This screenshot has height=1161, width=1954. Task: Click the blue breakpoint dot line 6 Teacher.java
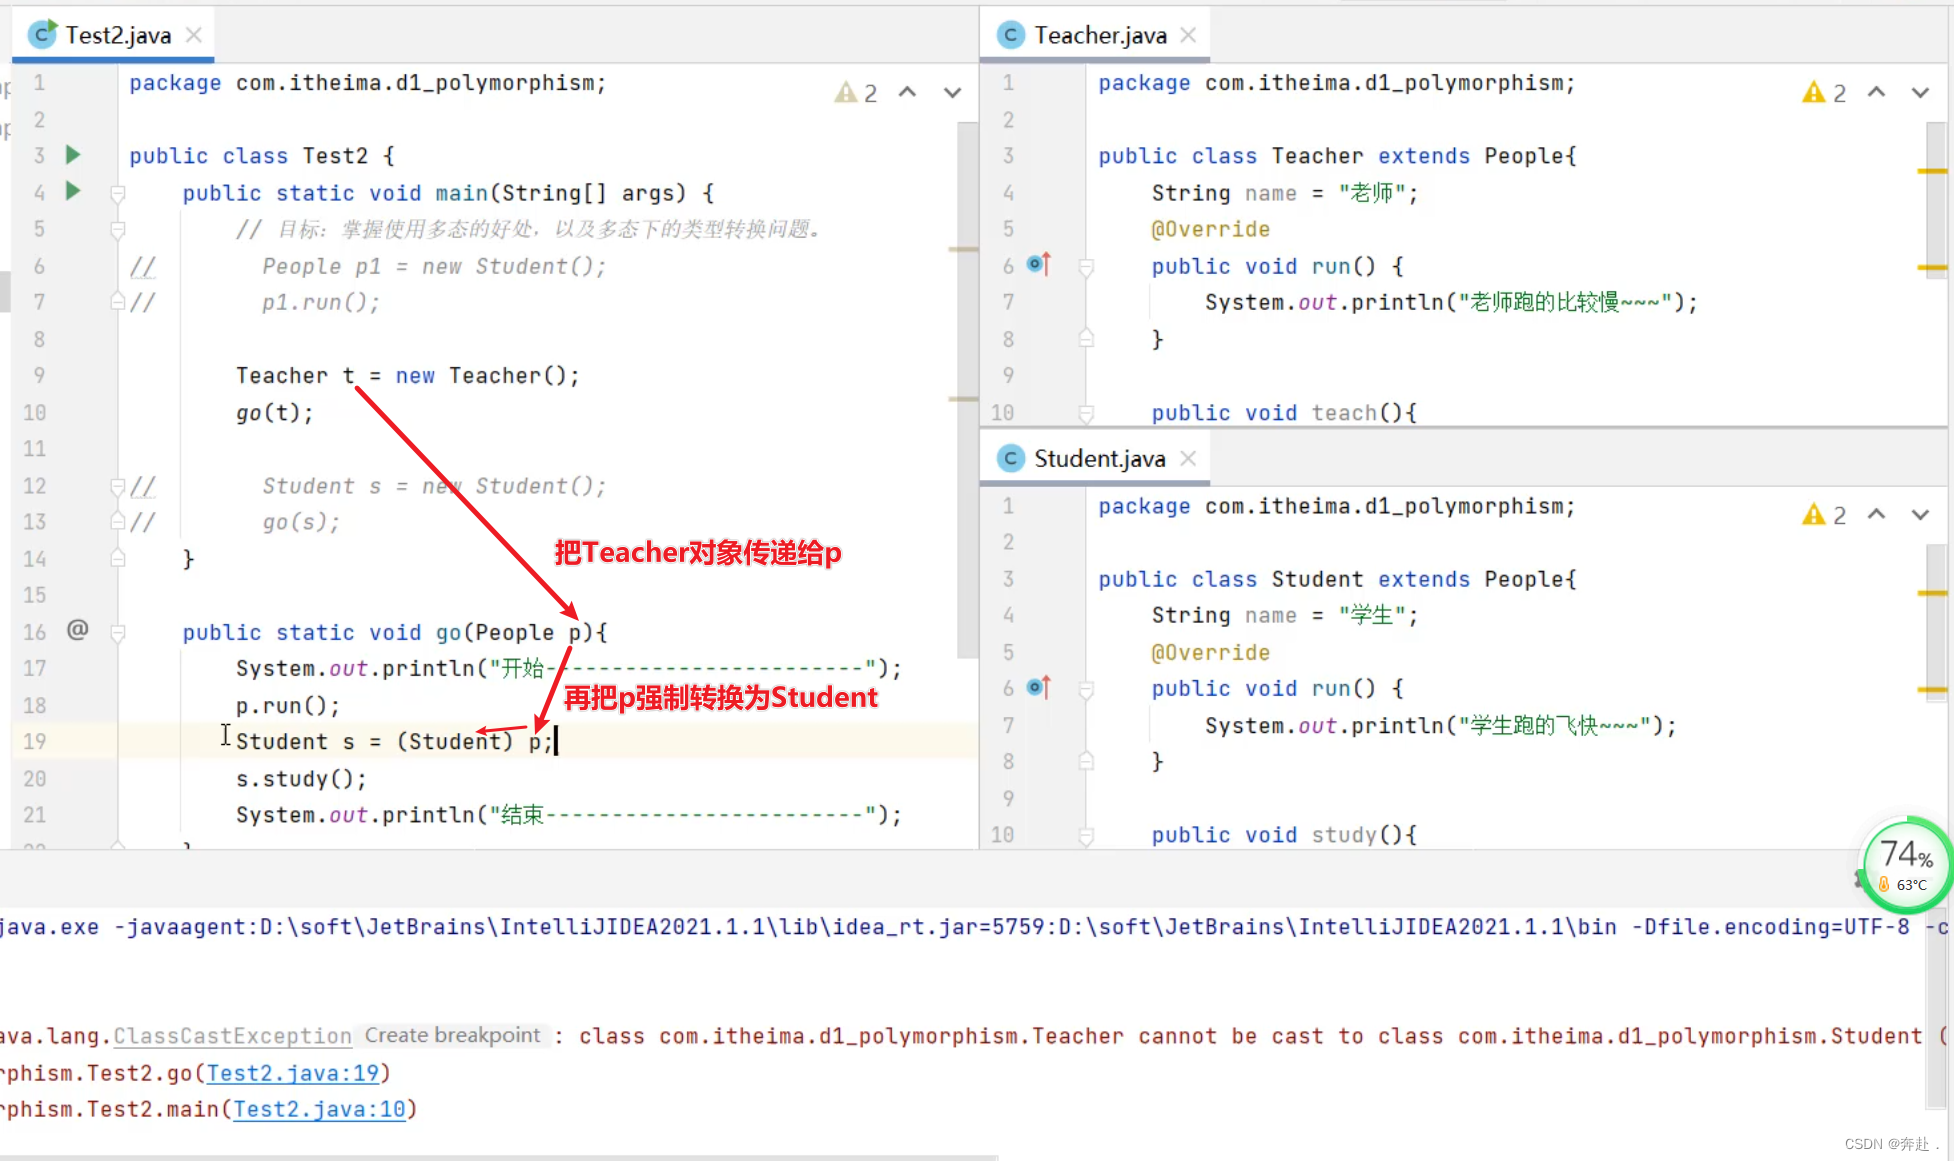1034,263
